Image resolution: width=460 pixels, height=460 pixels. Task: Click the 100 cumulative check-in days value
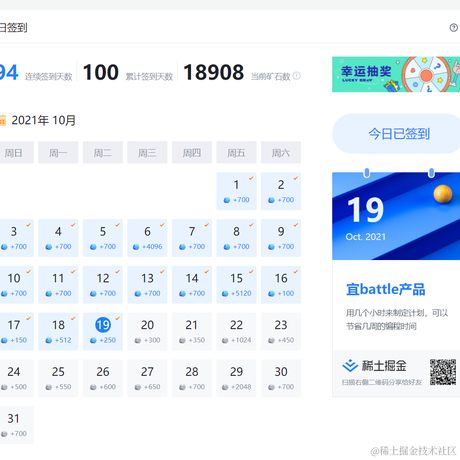pyautogui.click(x=101, y=72)
